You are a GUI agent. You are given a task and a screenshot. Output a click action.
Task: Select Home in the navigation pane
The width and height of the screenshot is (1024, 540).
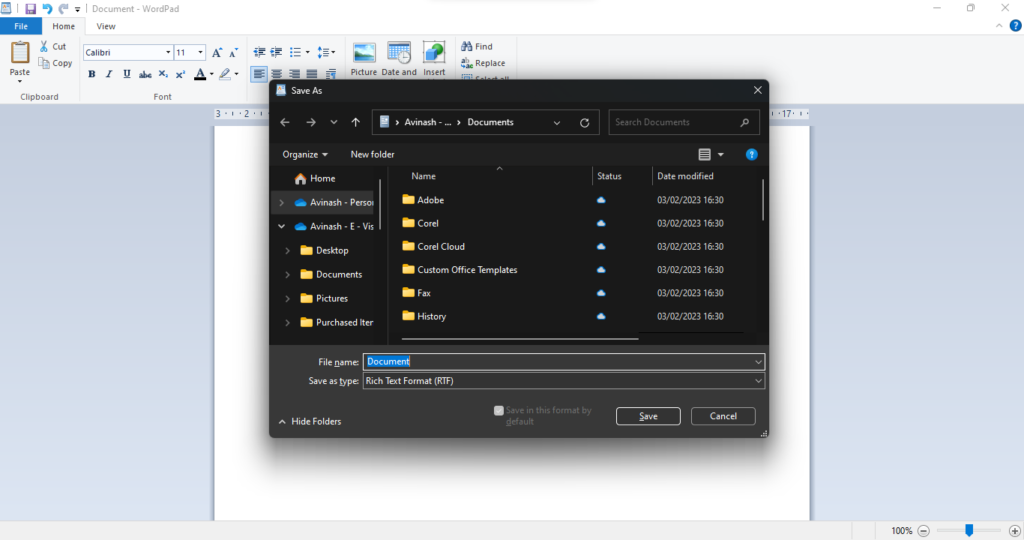(323, 178)
